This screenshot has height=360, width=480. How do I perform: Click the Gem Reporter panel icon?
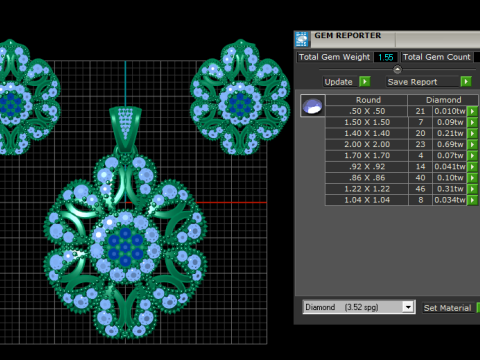[302, 39]
